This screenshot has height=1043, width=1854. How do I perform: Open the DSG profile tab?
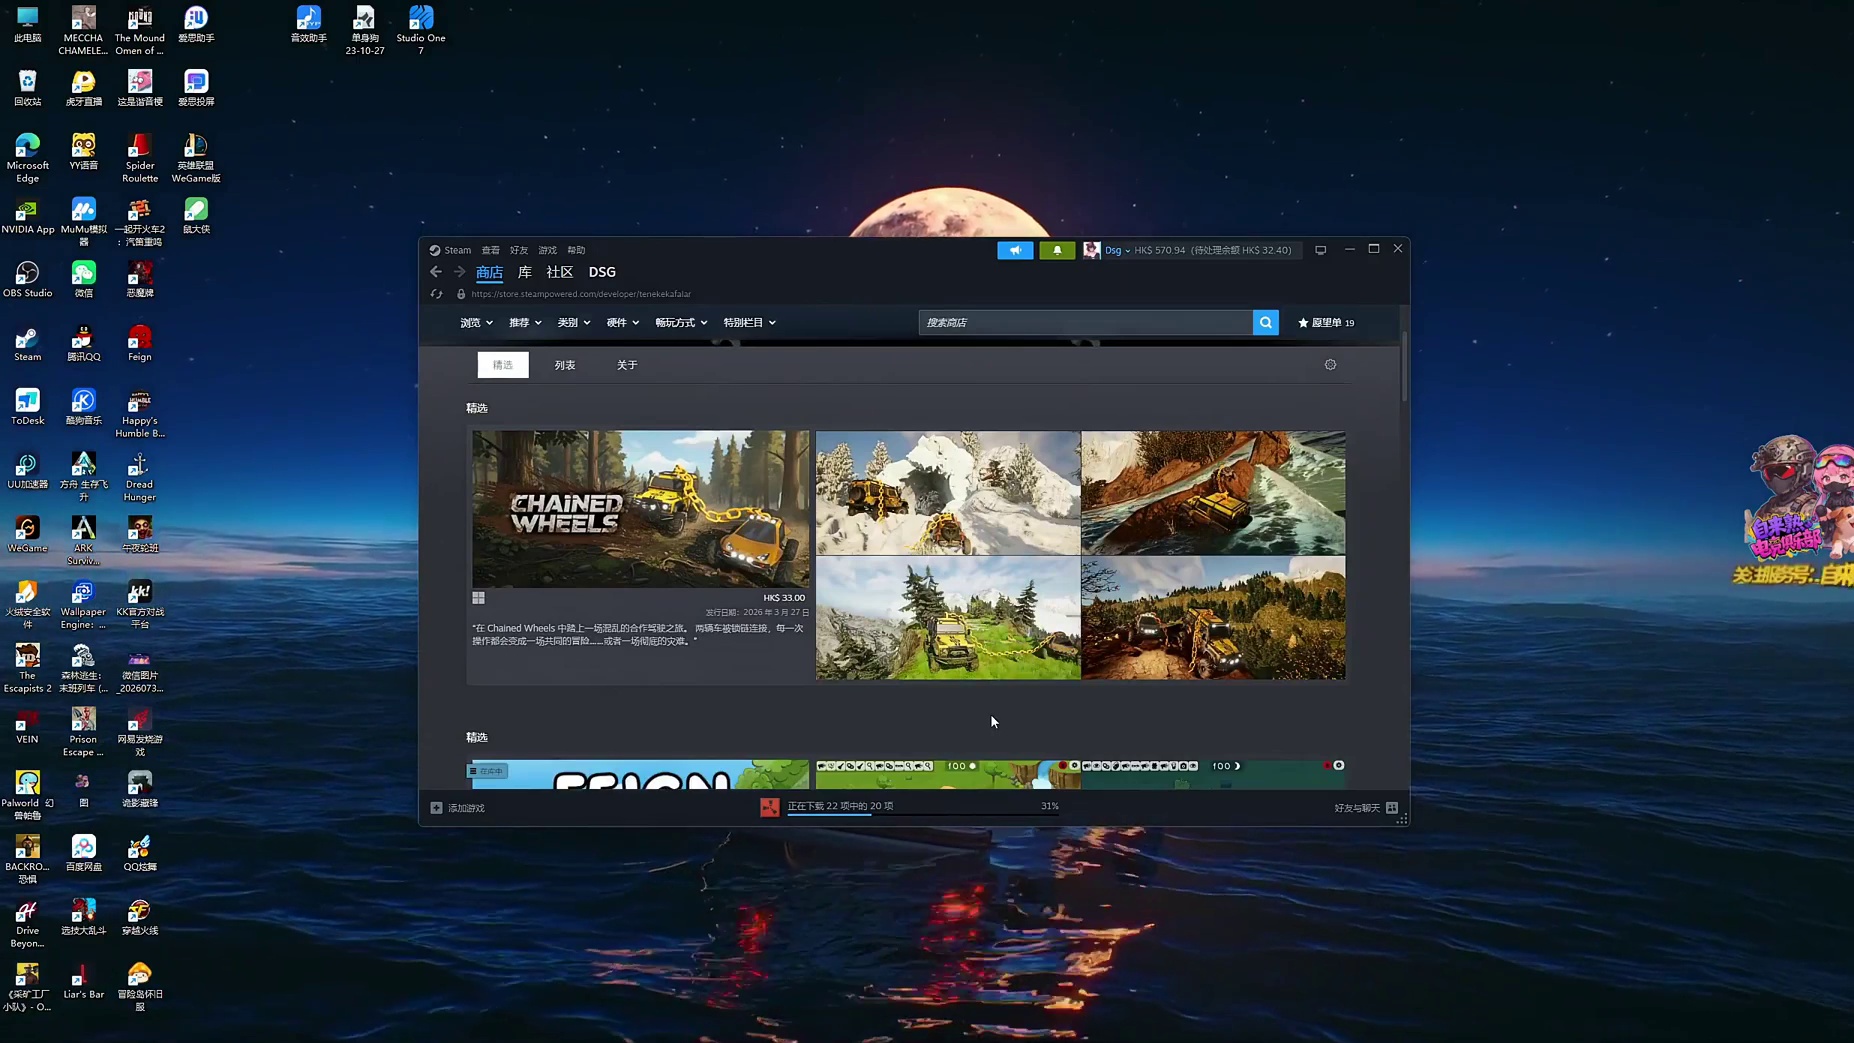(602, 272)
